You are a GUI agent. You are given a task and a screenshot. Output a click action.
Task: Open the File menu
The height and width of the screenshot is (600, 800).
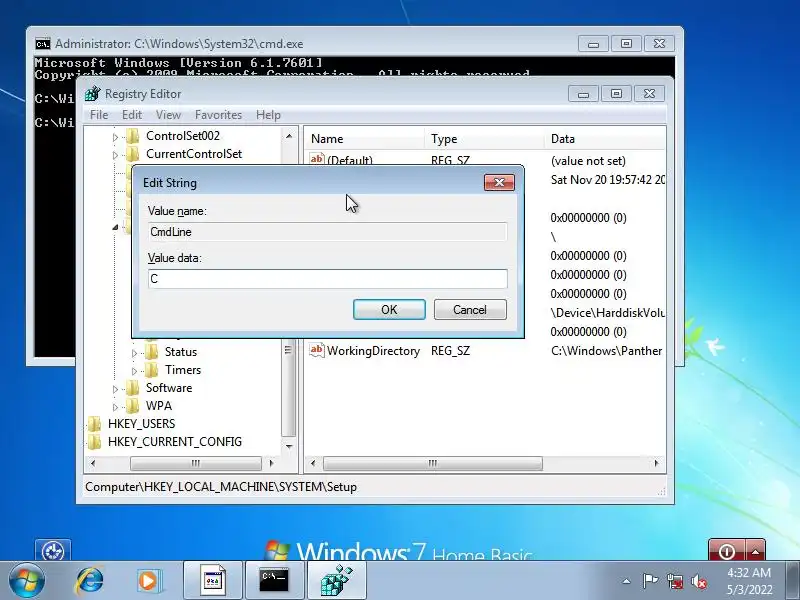(98, 115)
